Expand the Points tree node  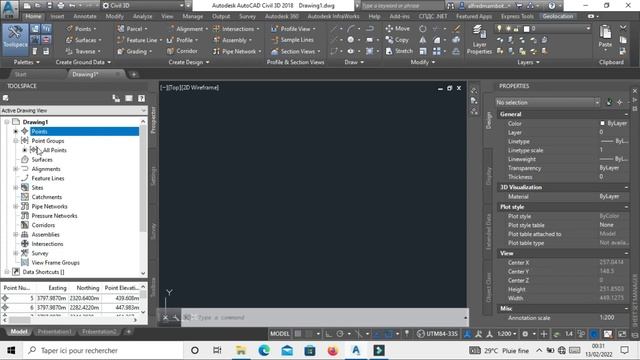pos(16,131)
